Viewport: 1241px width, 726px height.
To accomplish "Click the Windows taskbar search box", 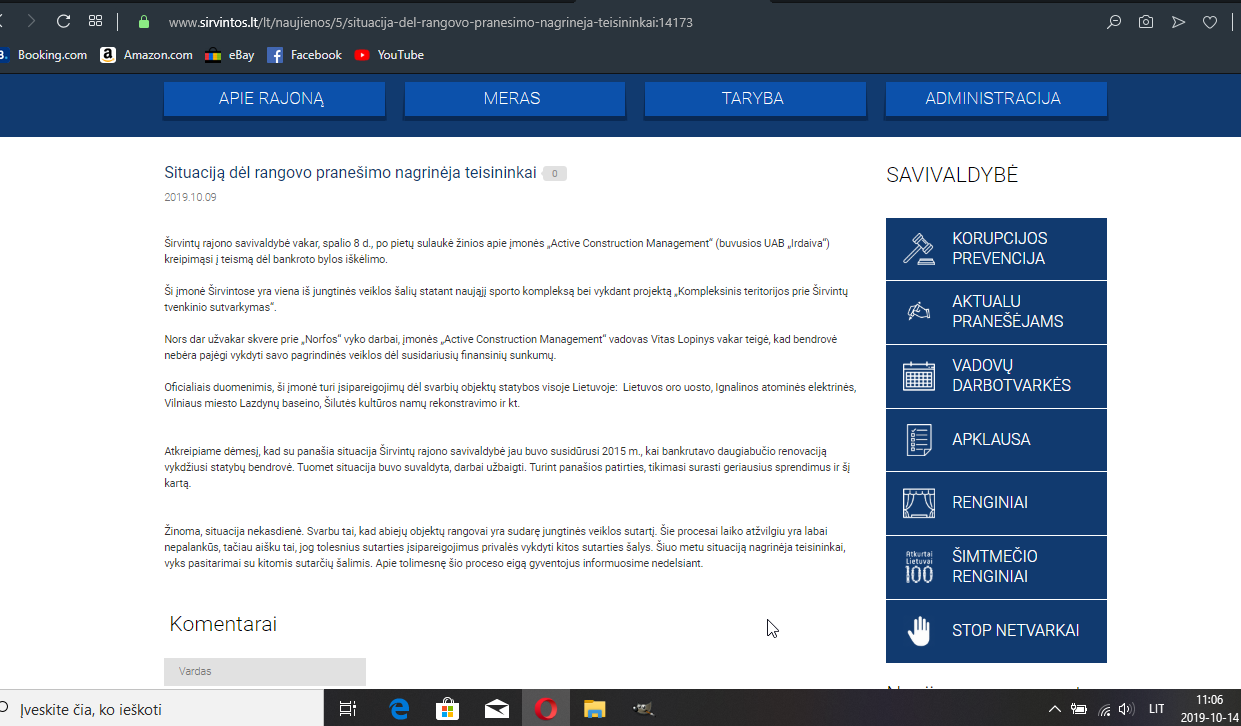I will (x=165, y=709).
